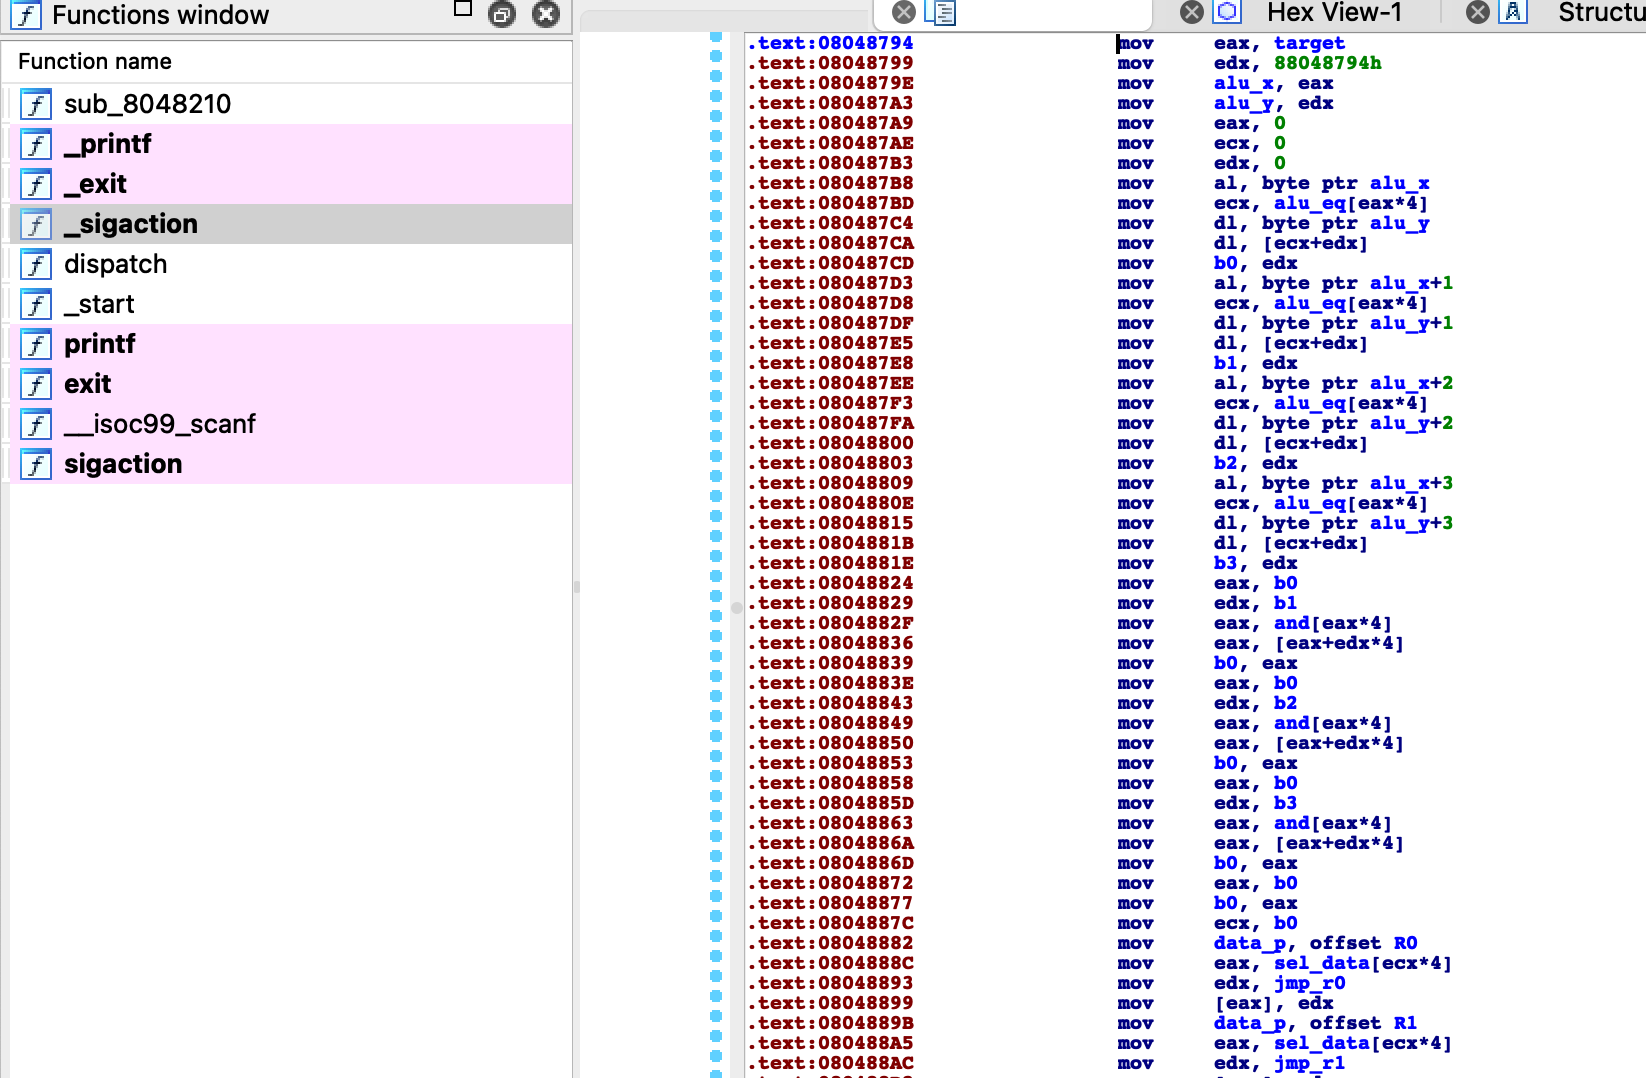The height and width of the screenshot is (1078, 1646).
Task: Click the function icon beside __isoc99_scanf
Action: click(36, 424)
